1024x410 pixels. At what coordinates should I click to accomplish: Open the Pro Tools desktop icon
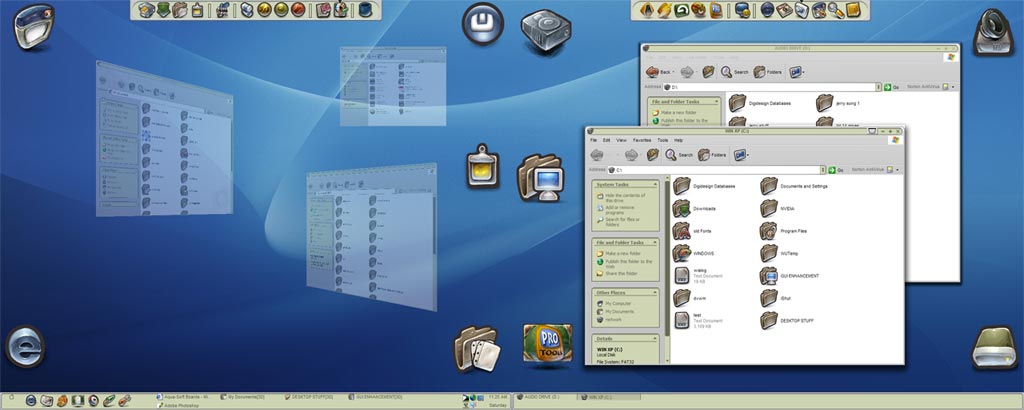(547, 343)
